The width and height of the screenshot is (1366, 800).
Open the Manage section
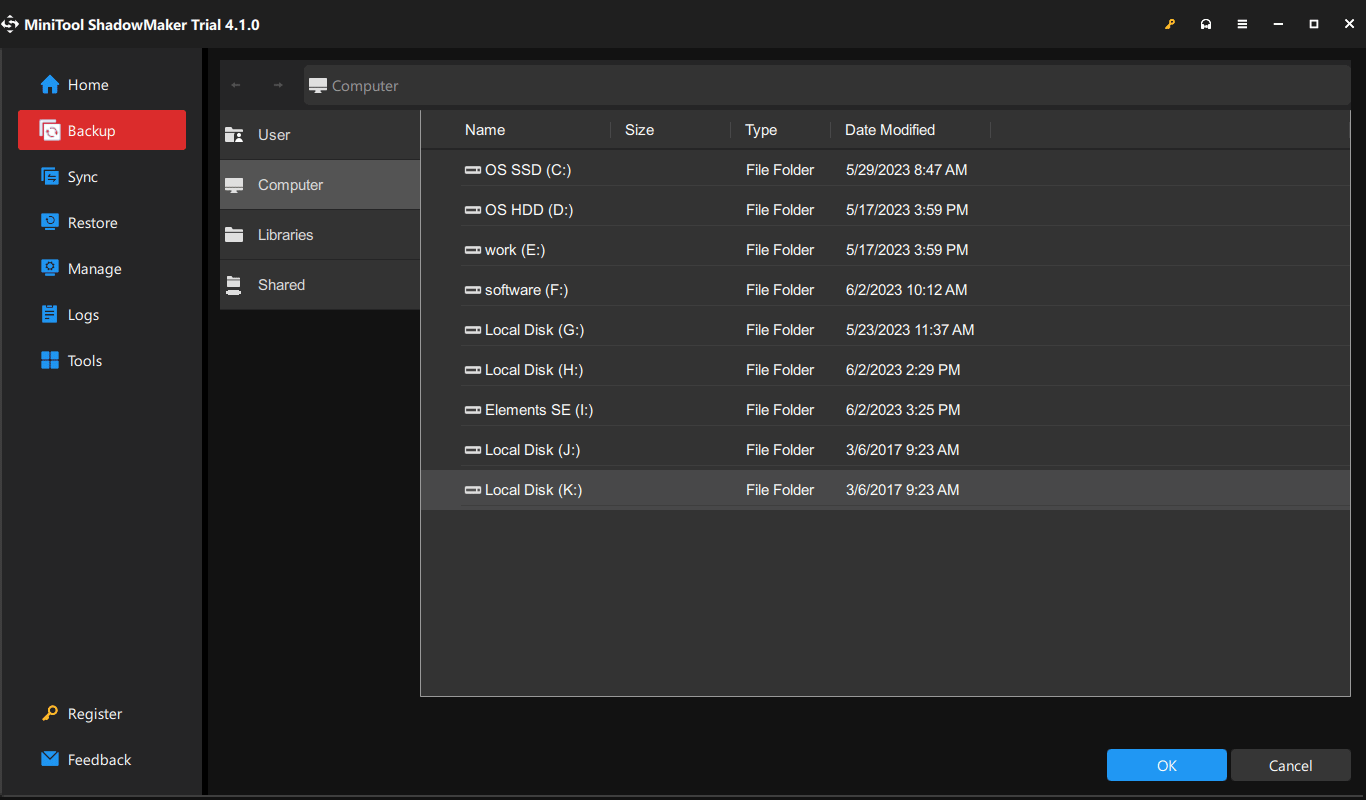[92, 268]
